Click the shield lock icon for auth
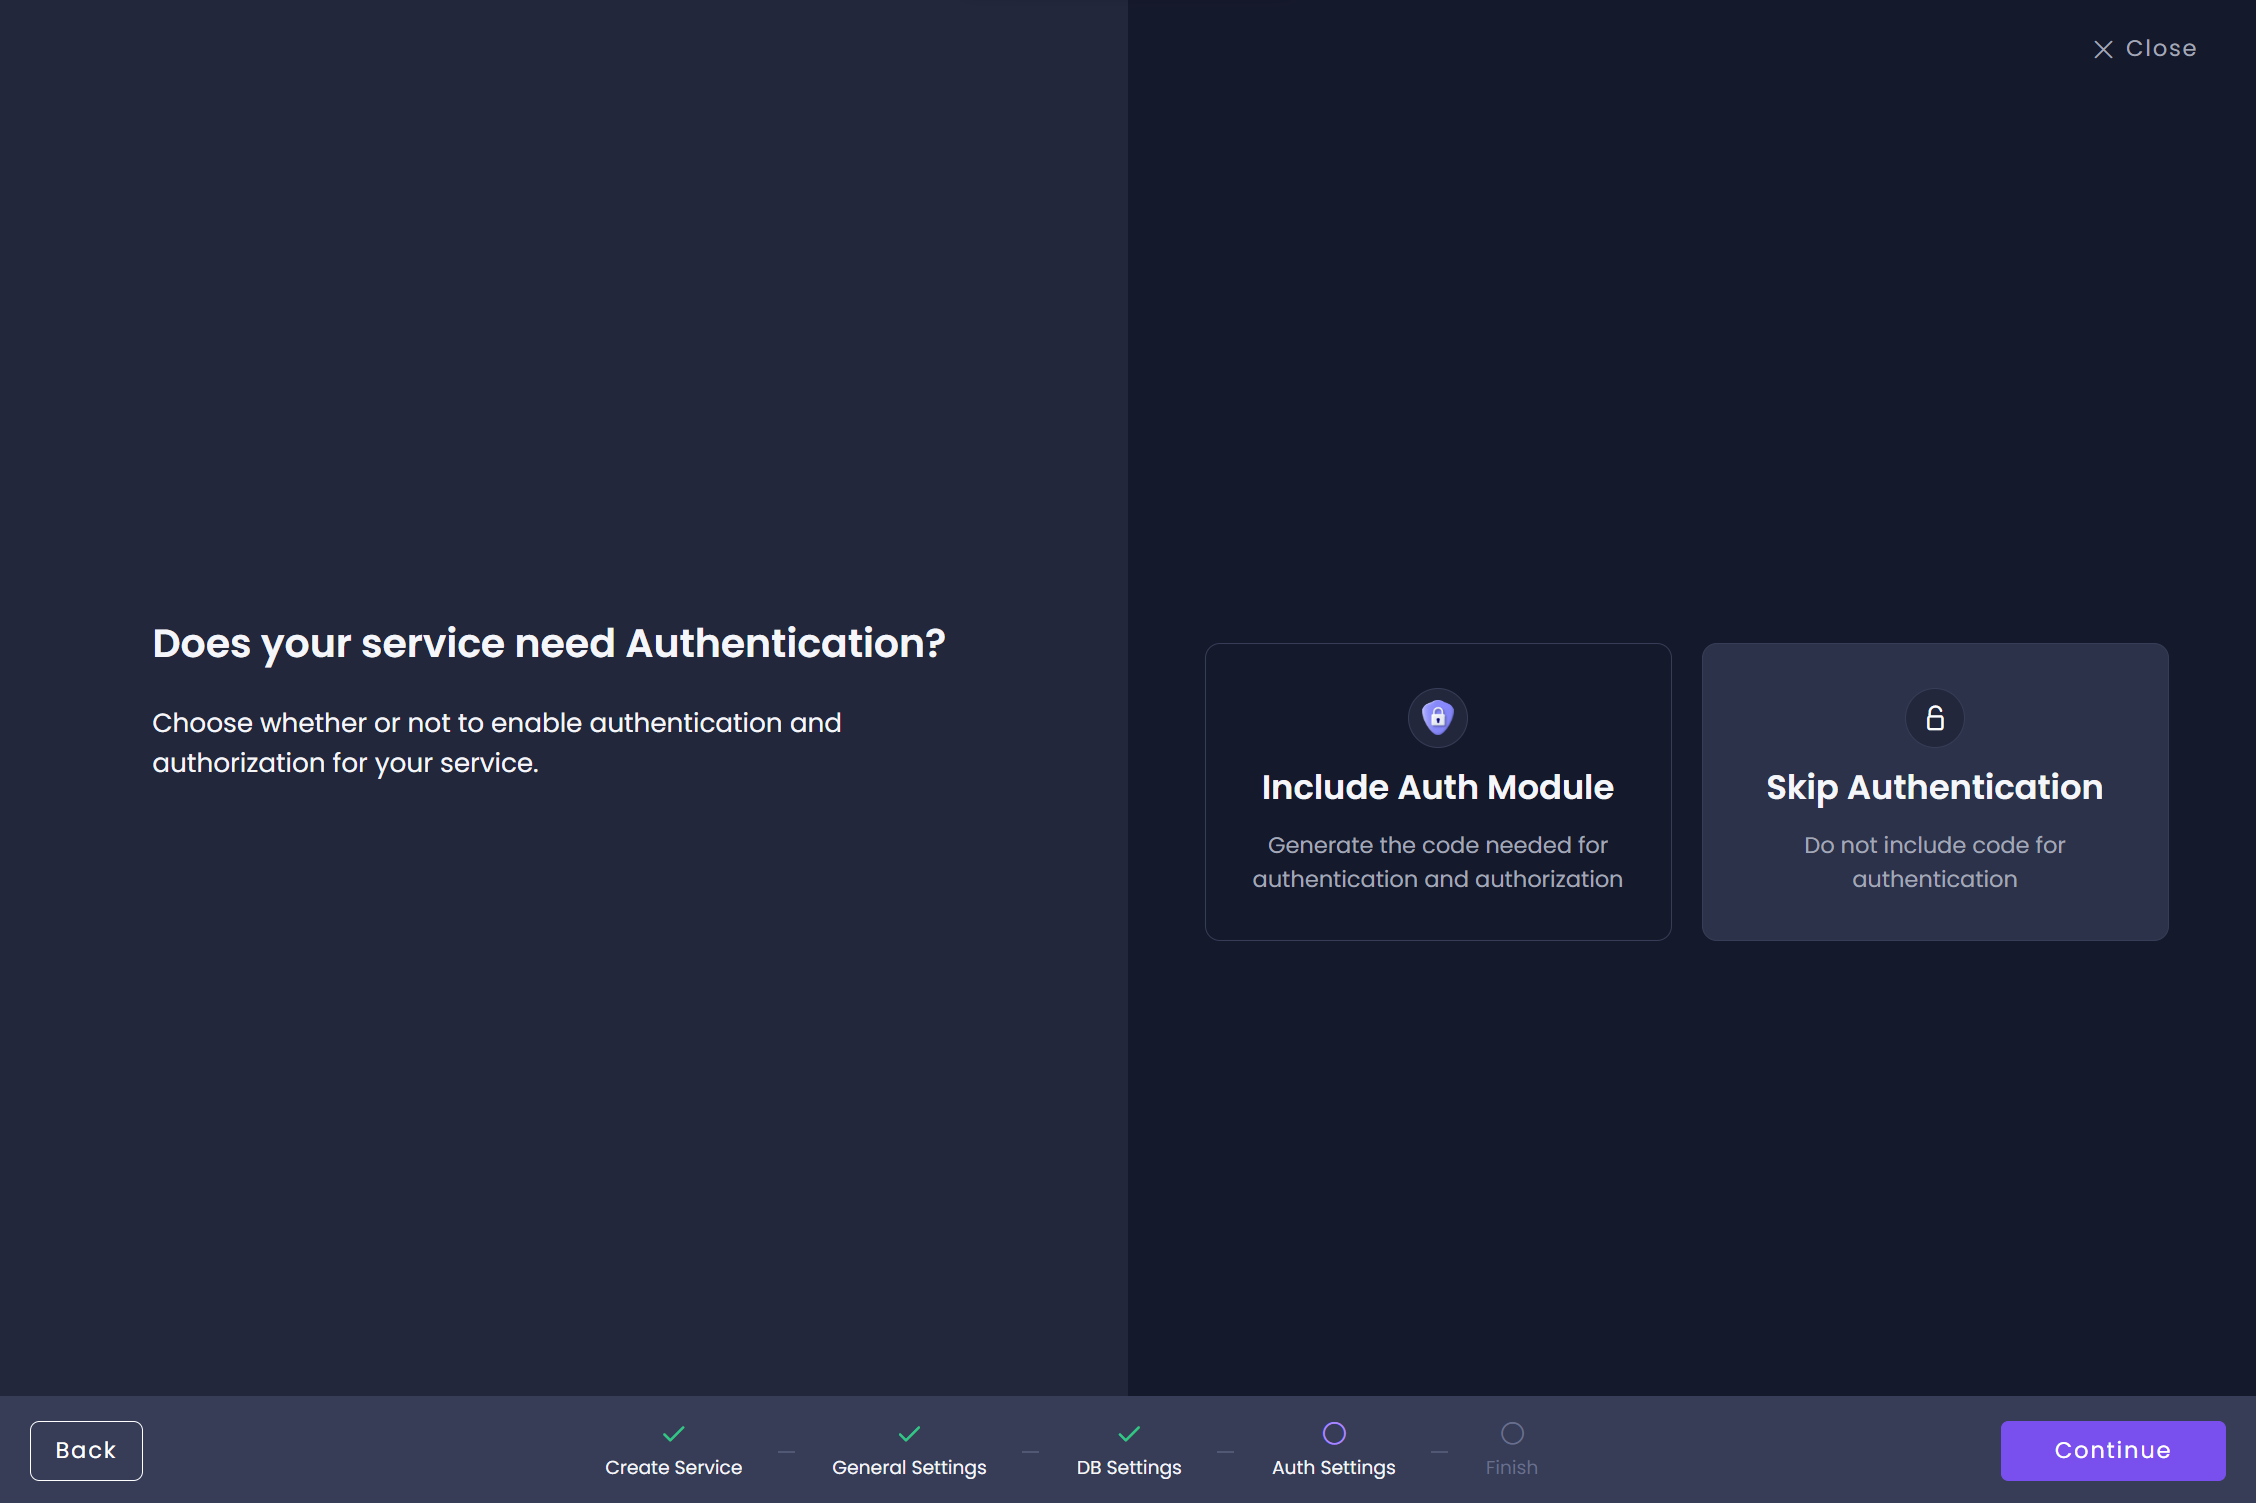Viewport: 2256px width, 1503px height. [1437, 718]
